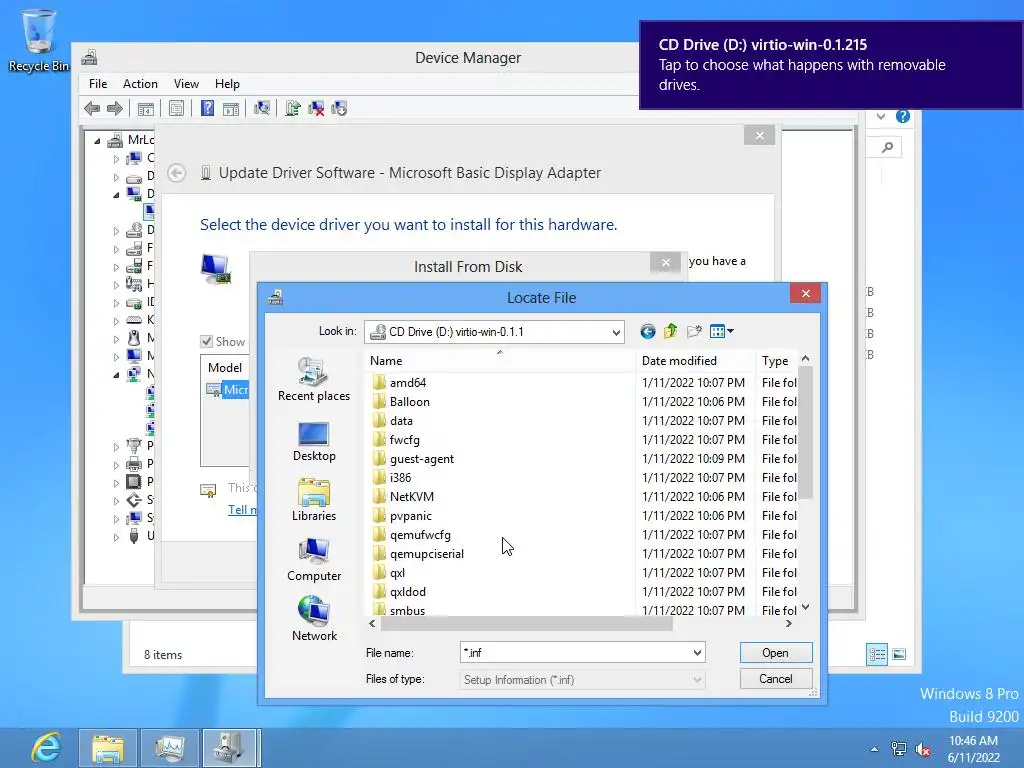
Task: Click Update Driver Software toolbar icon
Action: pos(293,108)
